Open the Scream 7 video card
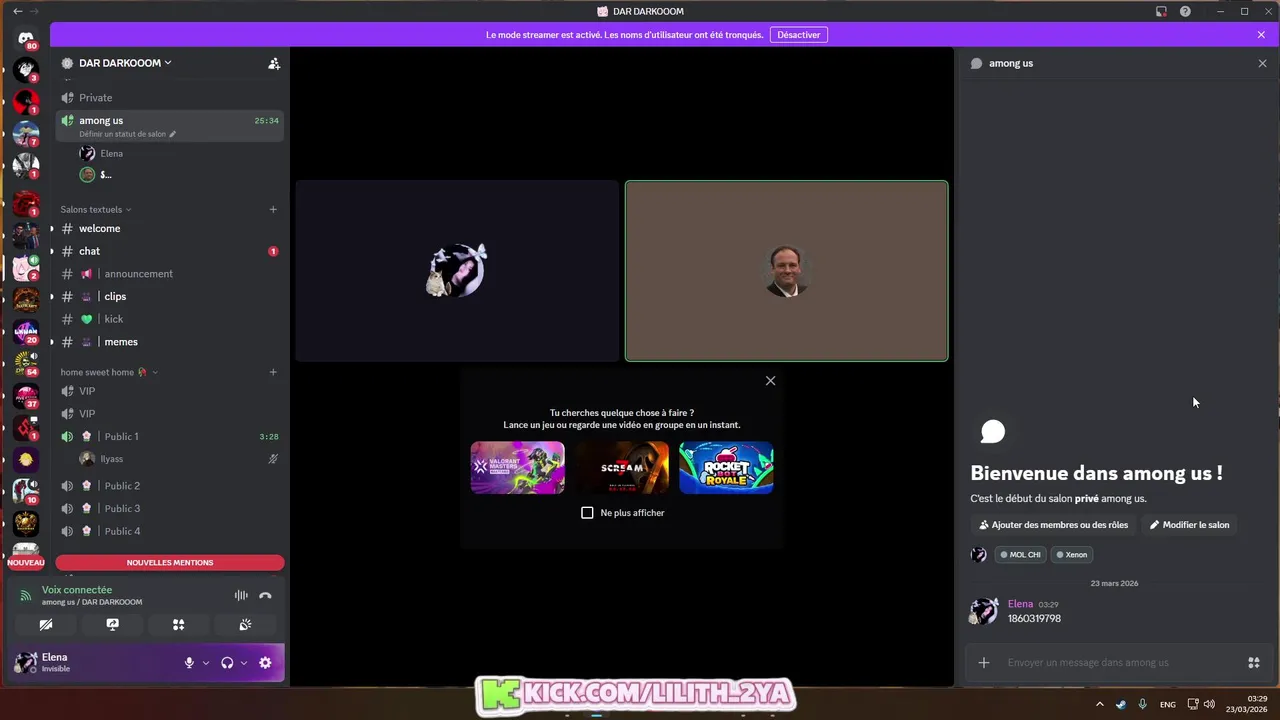 click(622, 468)
